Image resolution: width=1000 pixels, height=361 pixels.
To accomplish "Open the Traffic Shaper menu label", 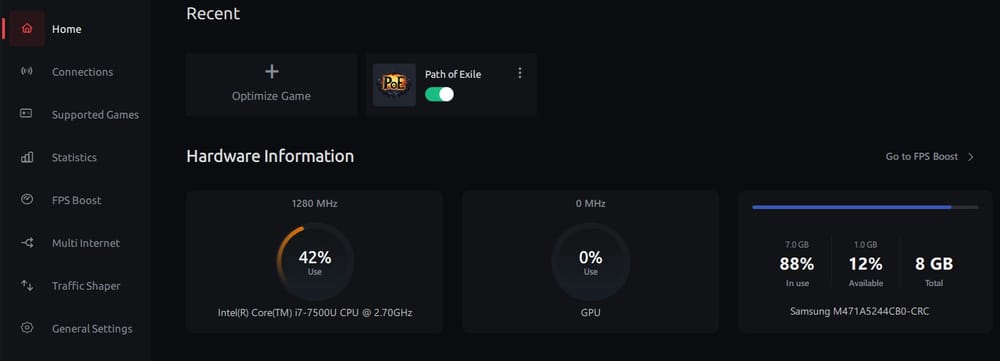I will pos(85,286).
